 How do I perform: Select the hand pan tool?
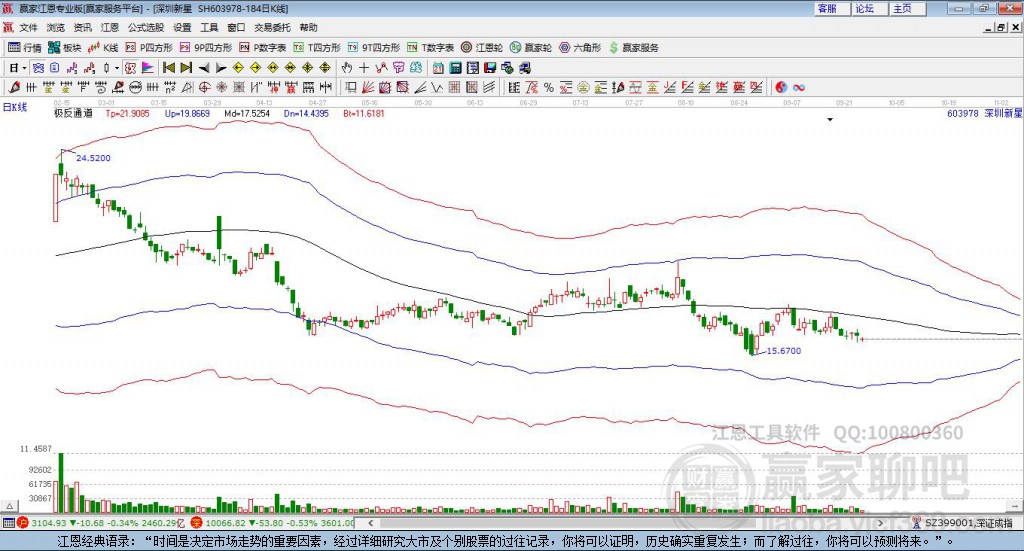tap(346, 68)
